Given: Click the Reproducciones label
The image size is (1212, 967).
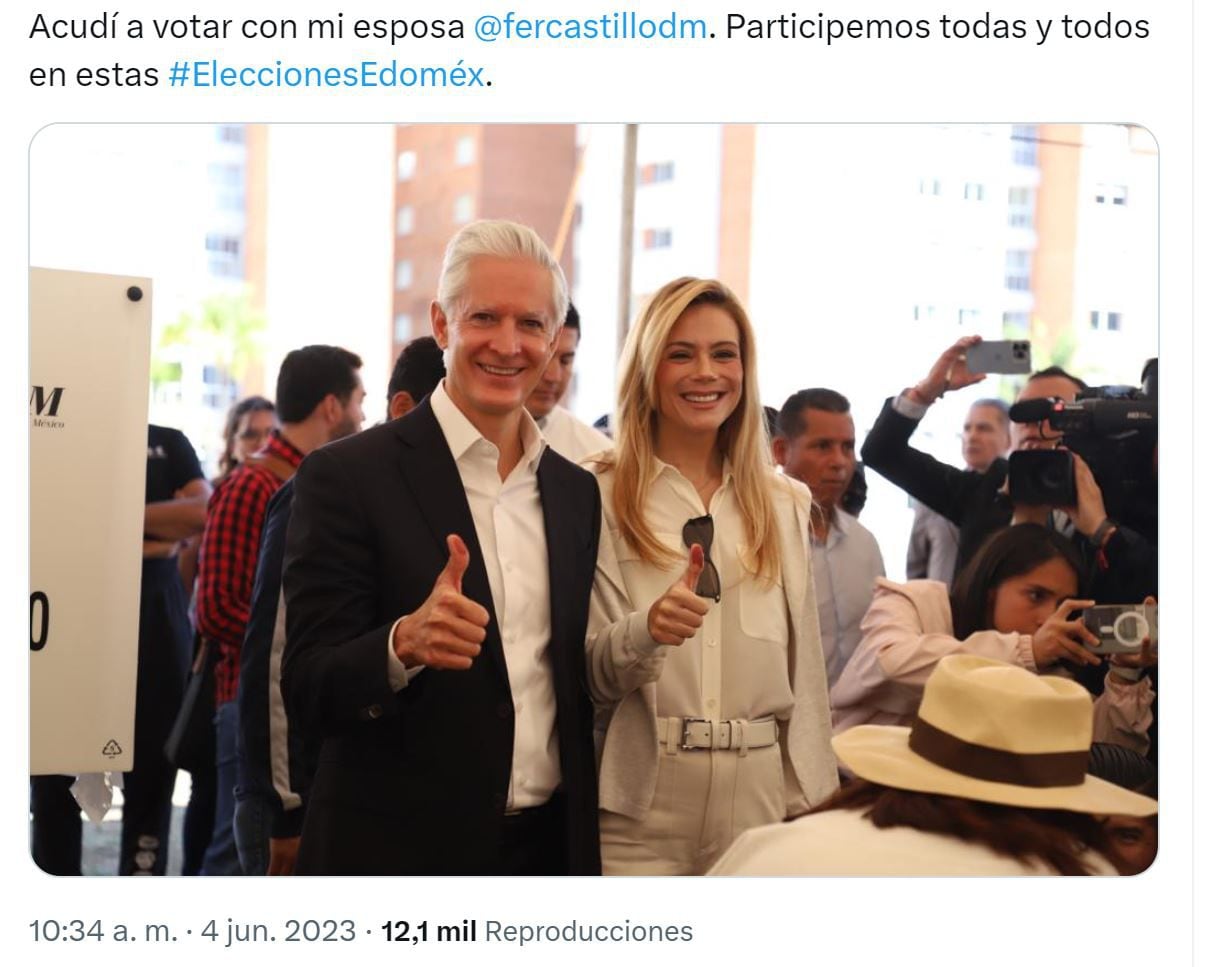Looking at the screenshot, I should click(588, 931).
